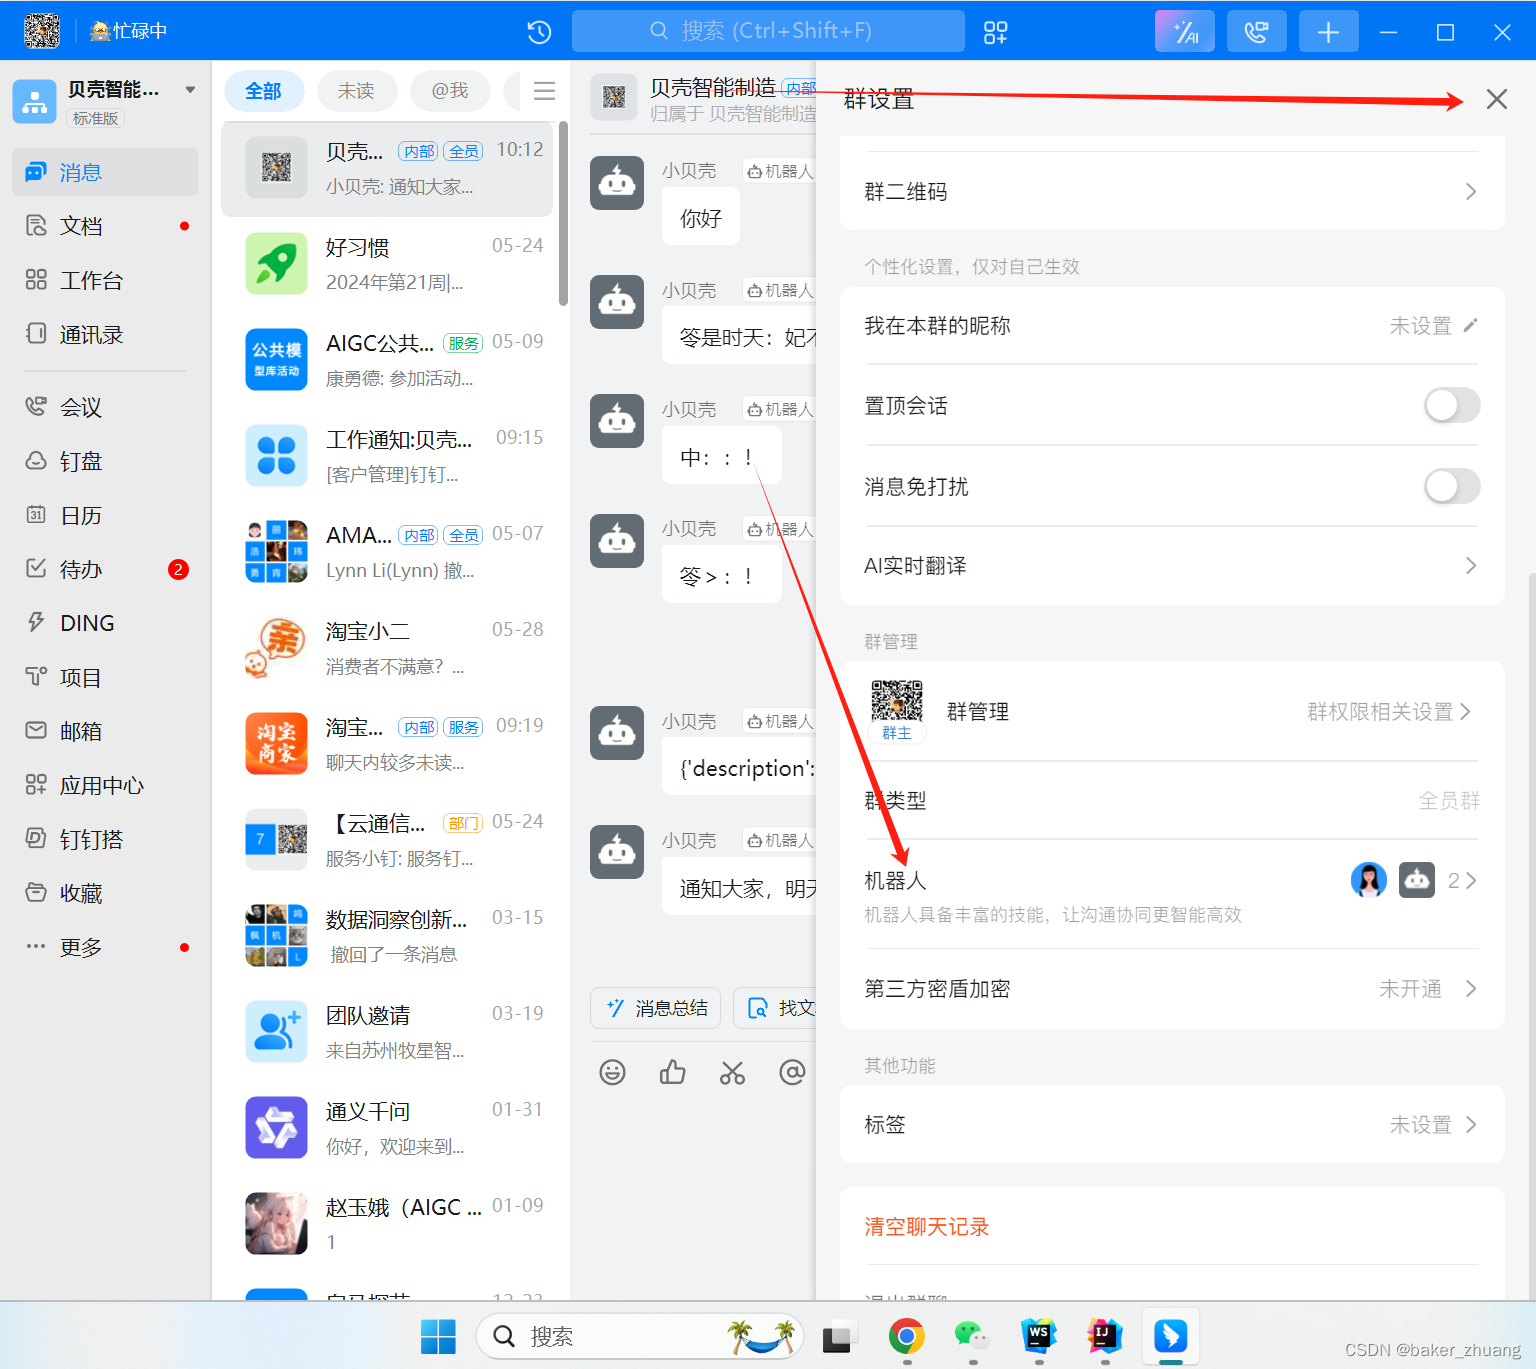The width and height of the screenshot is (1536, 1369).
Task: Open the apps grid icon beside search
Action: pos(995,32)
